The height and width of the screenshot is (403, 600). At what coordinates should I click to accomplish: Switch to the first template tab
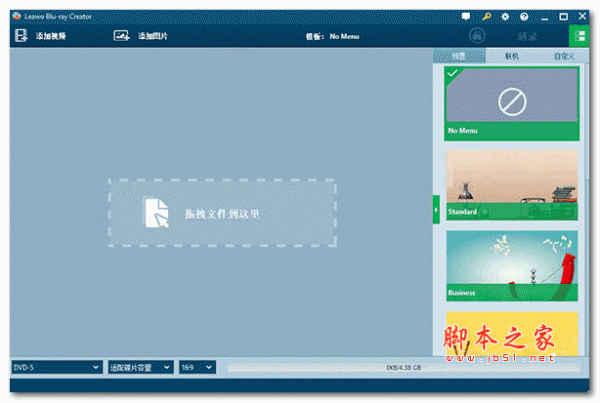(x=459, y=56)
